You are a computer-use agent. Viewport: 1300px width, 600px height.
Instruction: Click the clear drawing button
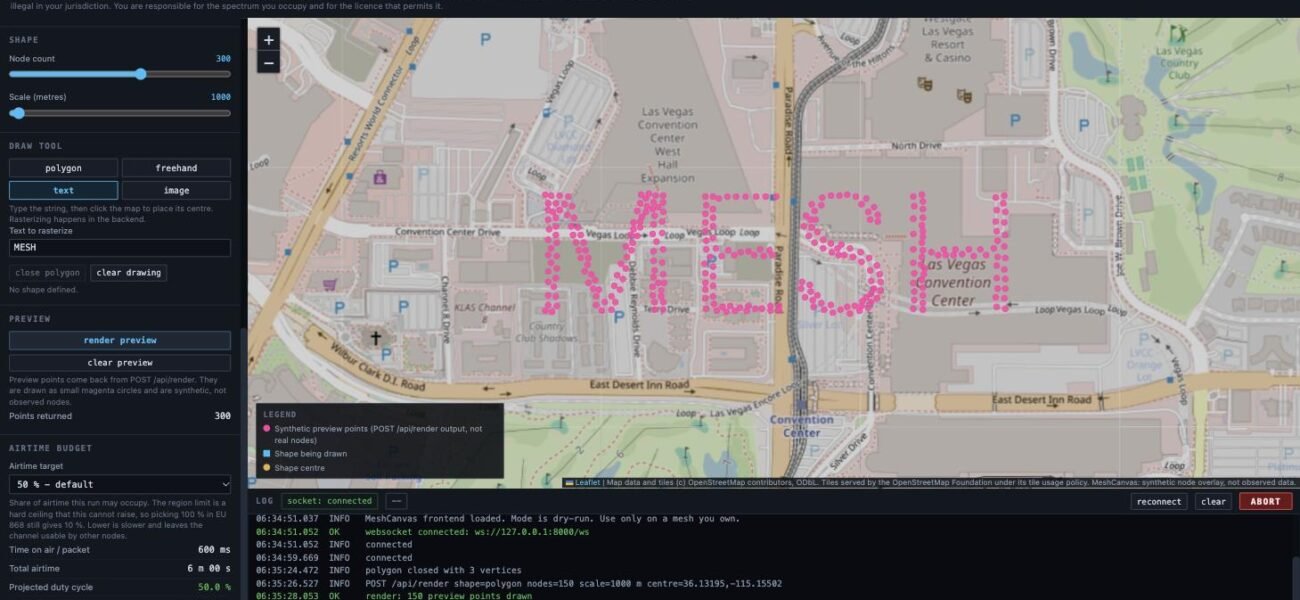[x=129, y=273]
